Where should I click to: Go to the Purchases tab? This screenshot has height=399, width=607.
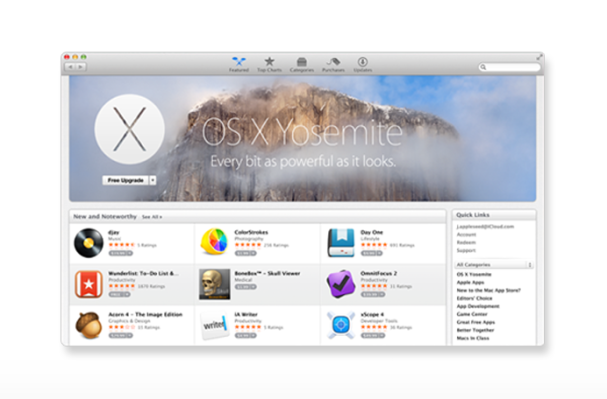coord(333,64)
